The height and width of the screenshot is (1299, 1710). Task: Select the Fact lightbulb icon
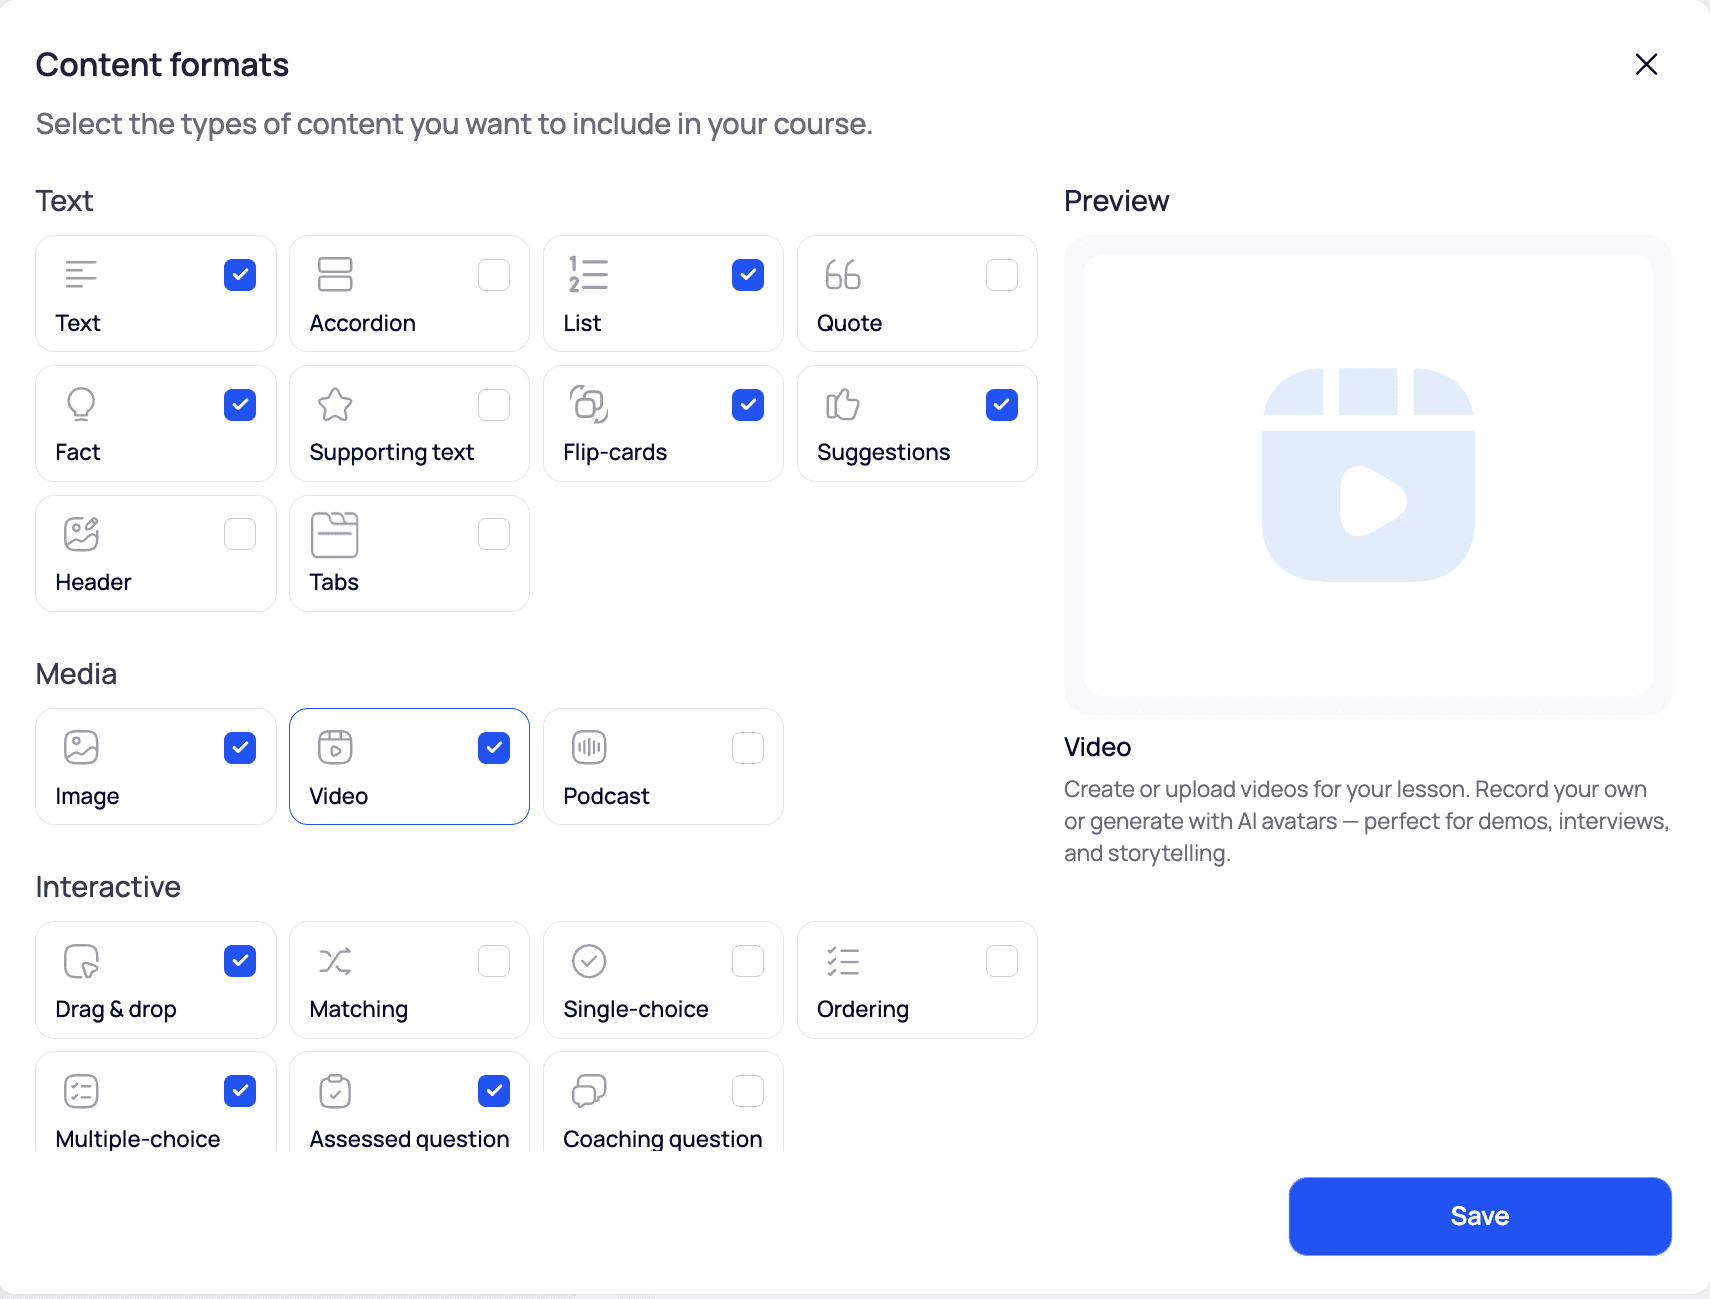(81, 404)
